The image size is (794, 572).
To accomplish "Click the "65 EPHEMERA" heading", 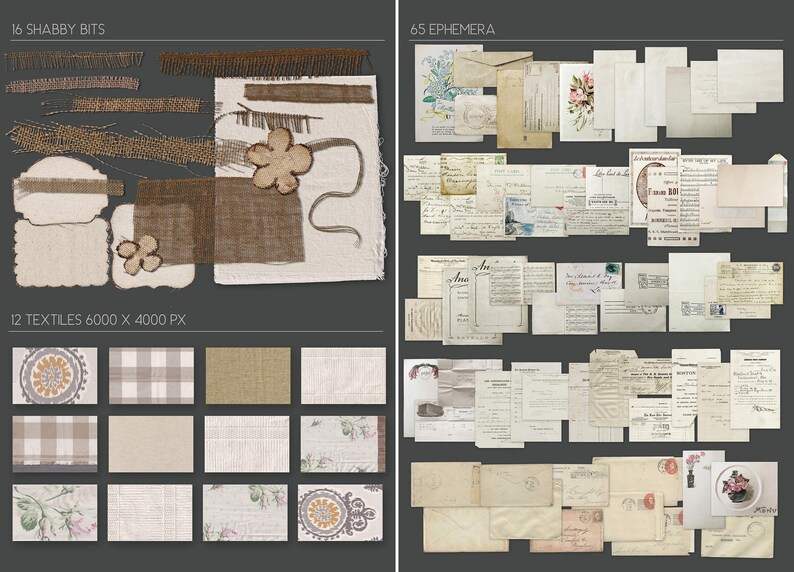I will tap(452, 29).
